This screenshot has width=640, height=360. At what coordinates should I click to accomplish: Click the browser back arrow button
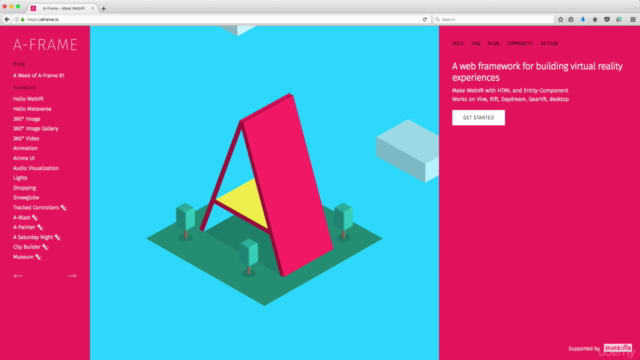7,19
